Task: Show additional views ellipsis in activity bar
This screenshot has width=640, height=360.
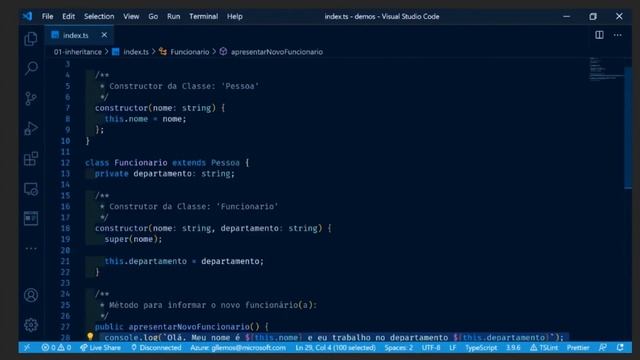Action: (31, 248)
